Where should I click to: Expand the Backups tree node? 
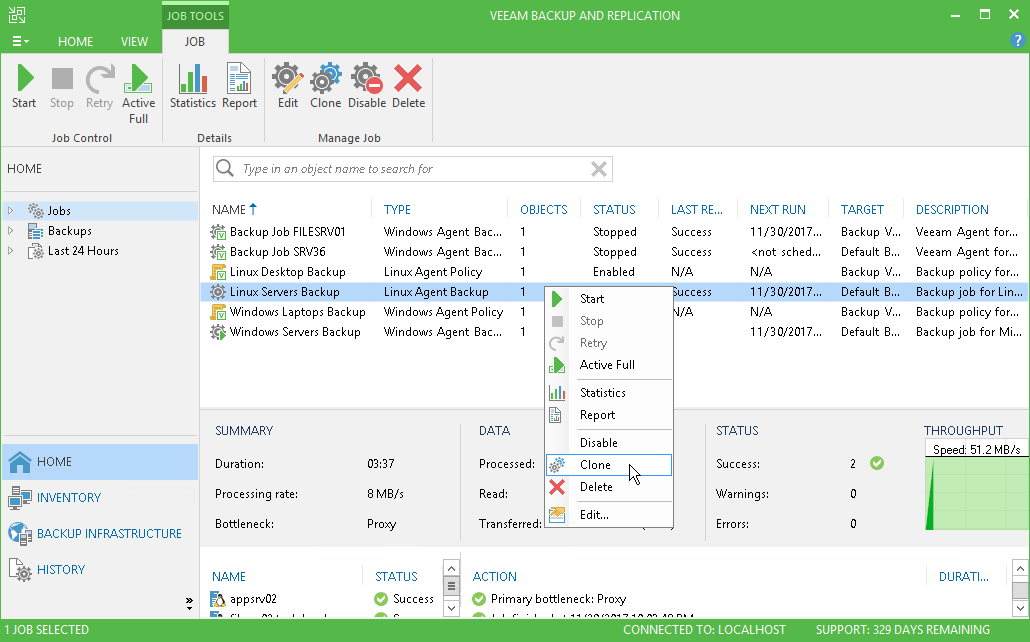pos(11,231)
